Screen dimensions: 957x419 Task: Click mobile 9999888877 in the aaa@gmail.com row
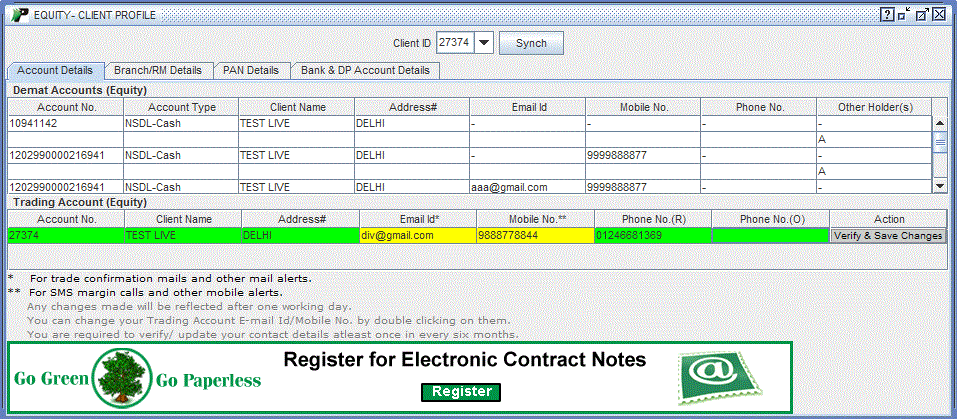coord(643,187)
